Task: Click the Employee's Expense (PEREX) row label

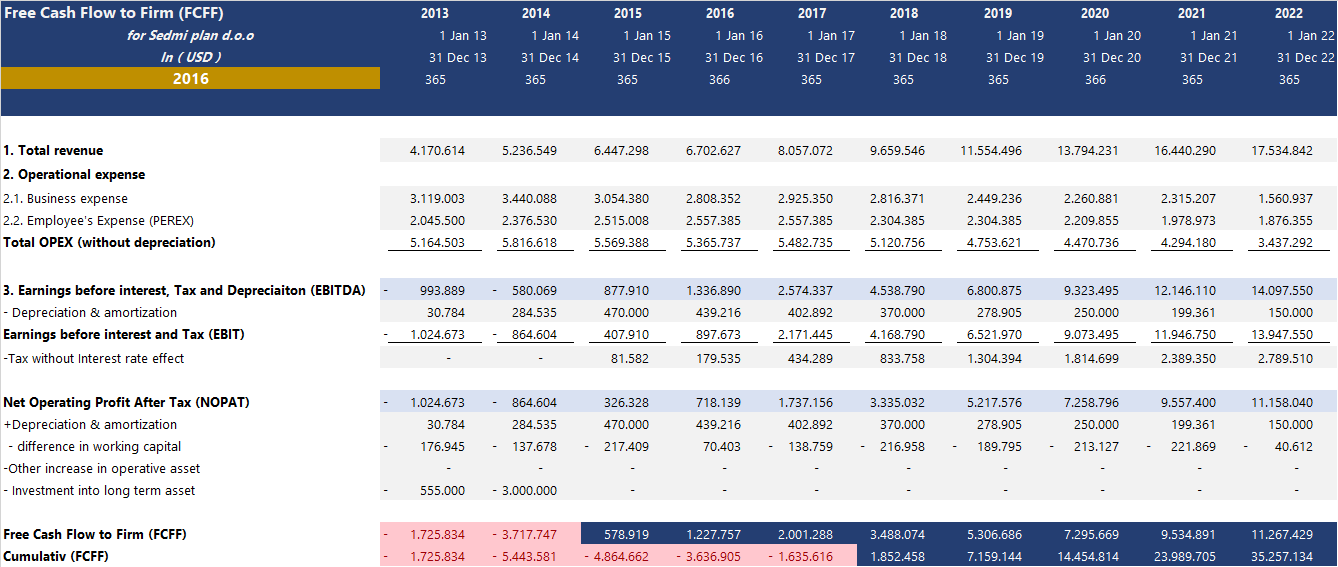Action: tap(98, 221)
